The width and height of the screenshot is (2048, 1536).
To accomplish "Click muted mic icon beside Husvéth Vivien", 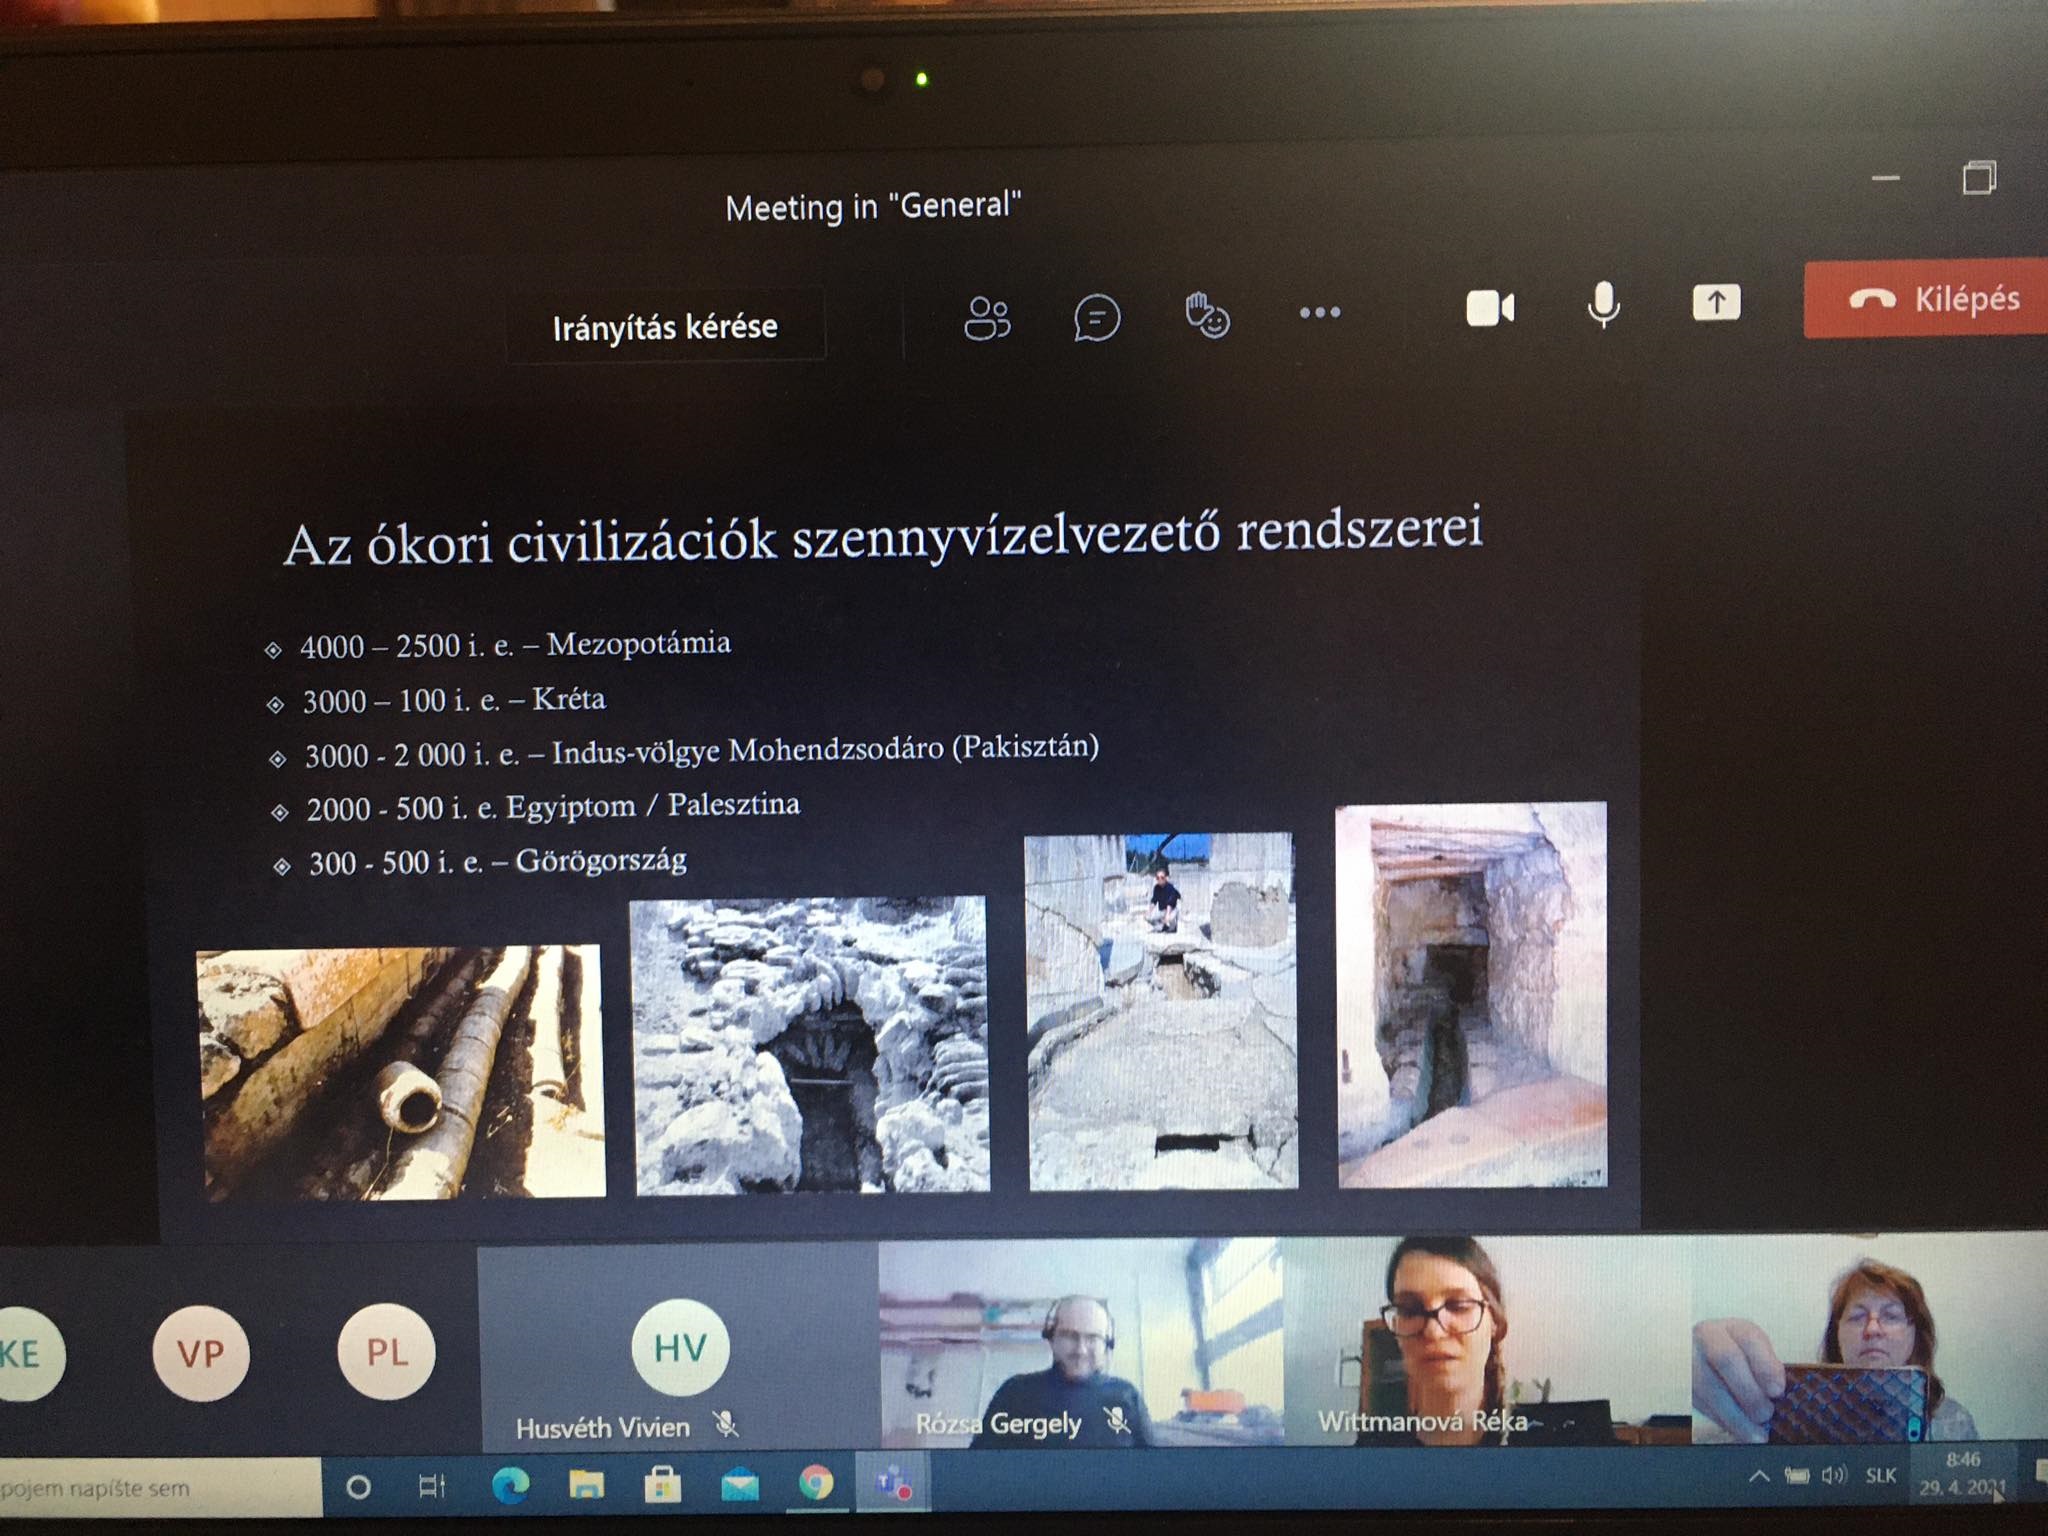I will 727,1423.
